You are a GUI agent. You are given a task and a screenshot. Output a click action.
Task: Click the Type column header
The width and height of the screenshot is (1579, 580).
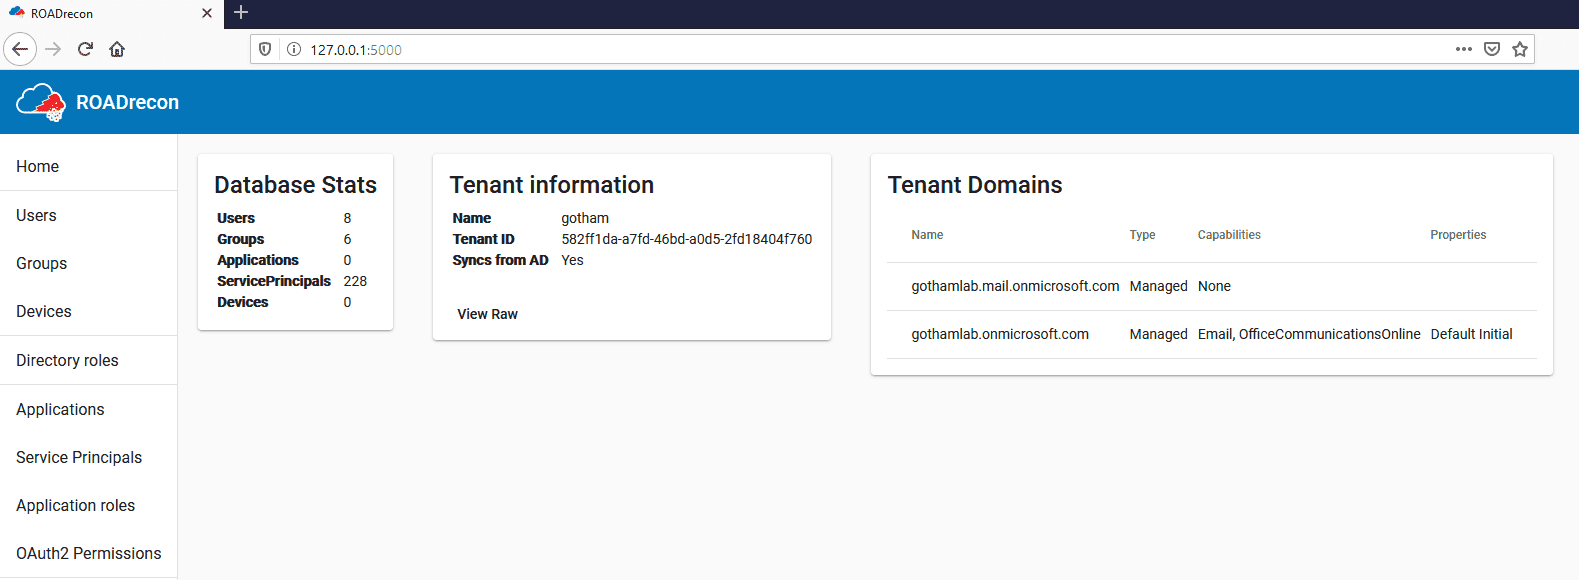[x=1142, y=235]
